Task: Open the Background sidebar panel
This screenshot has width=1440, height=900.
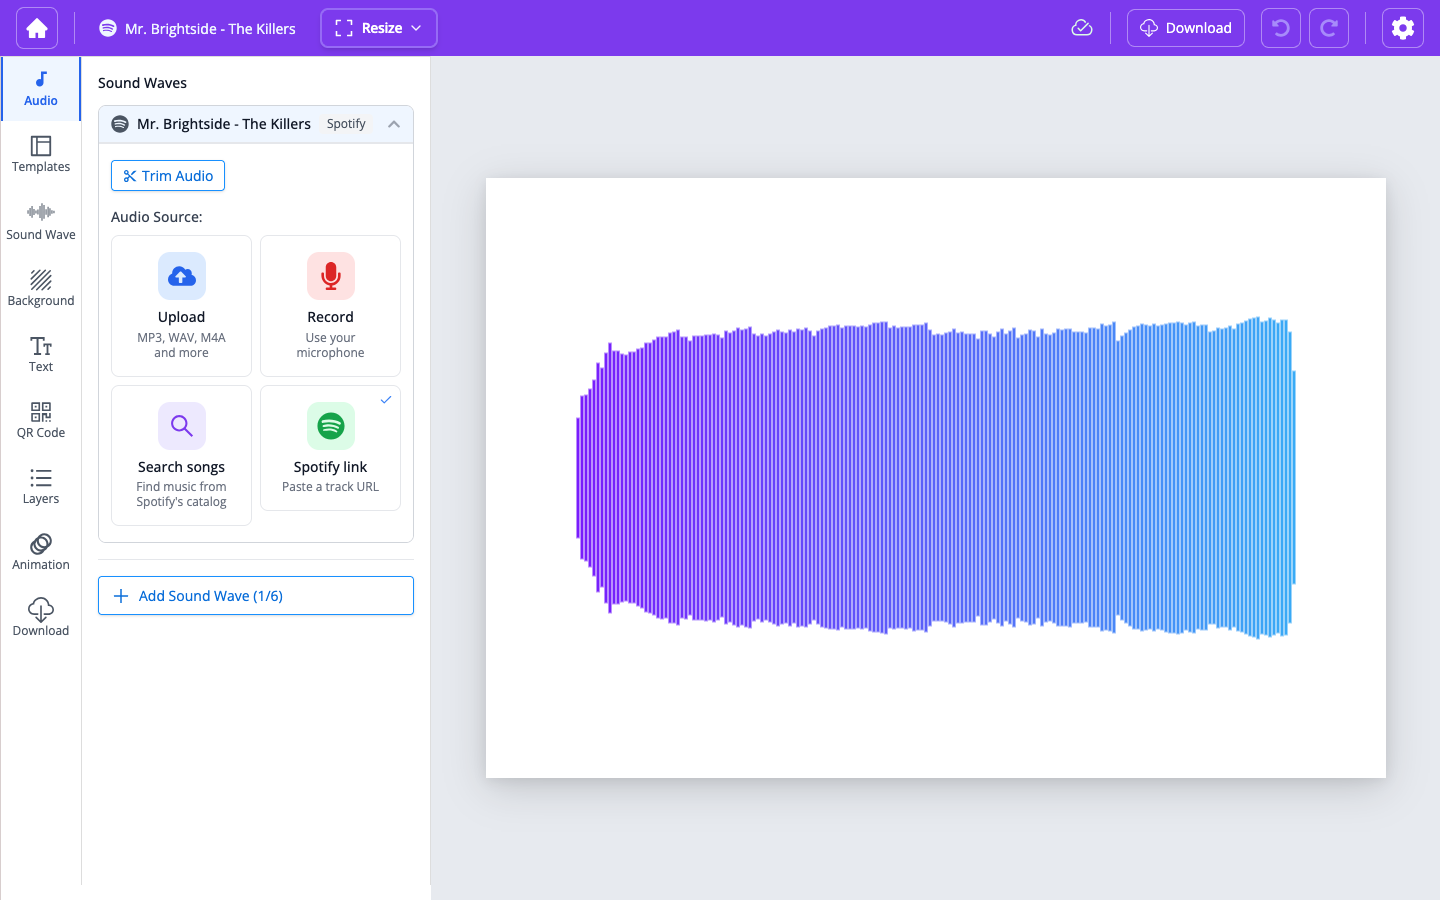Action: [41, 288]
